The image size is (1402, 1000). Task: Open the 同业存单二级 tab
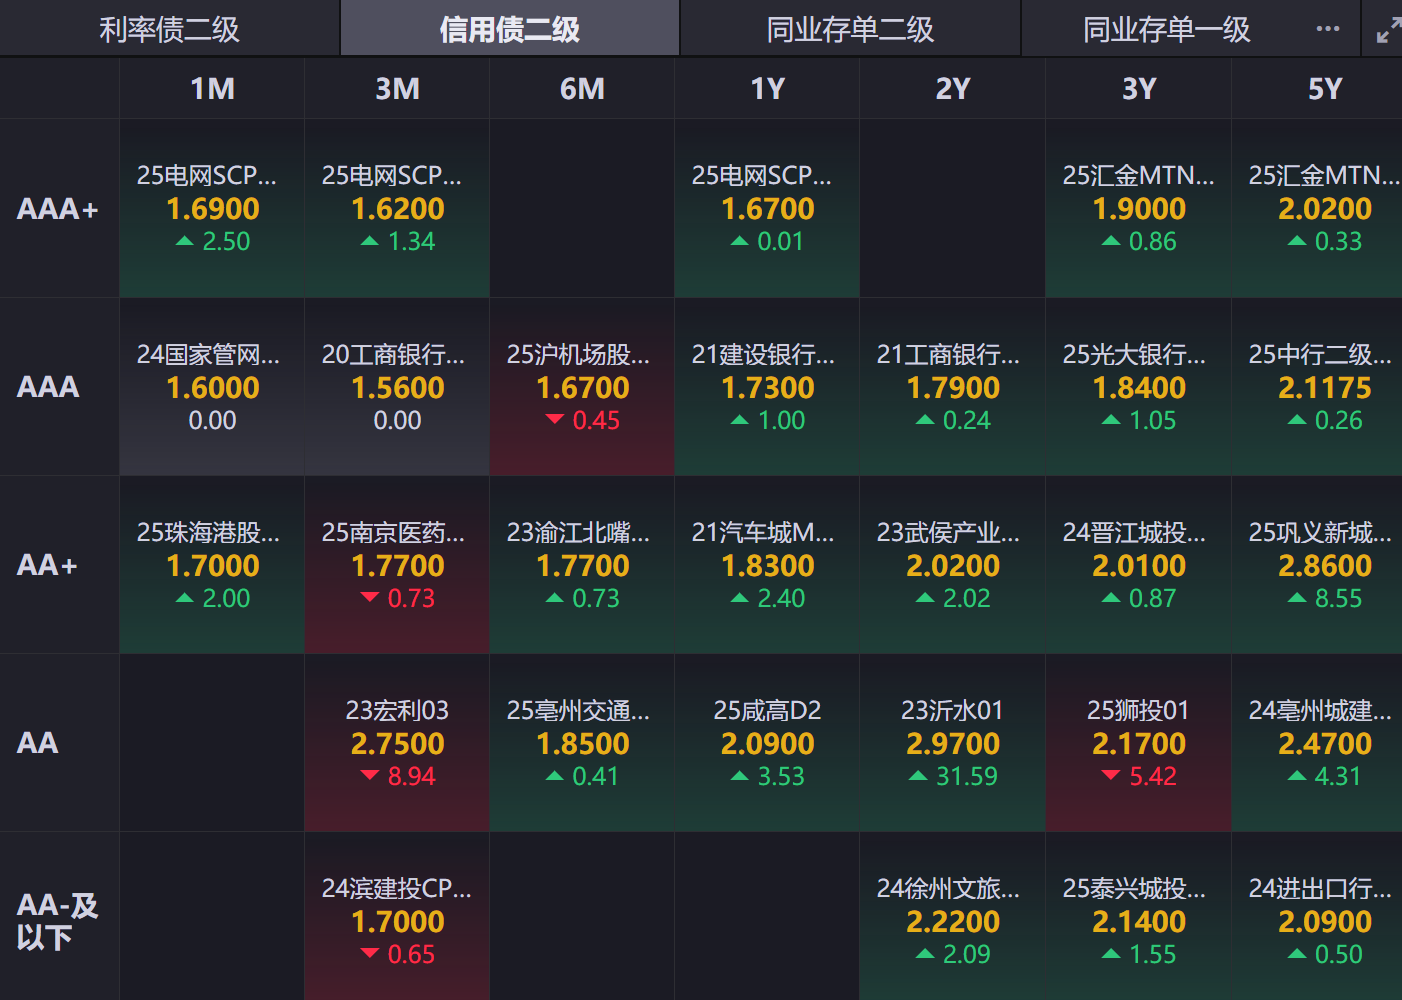point(850,29)
